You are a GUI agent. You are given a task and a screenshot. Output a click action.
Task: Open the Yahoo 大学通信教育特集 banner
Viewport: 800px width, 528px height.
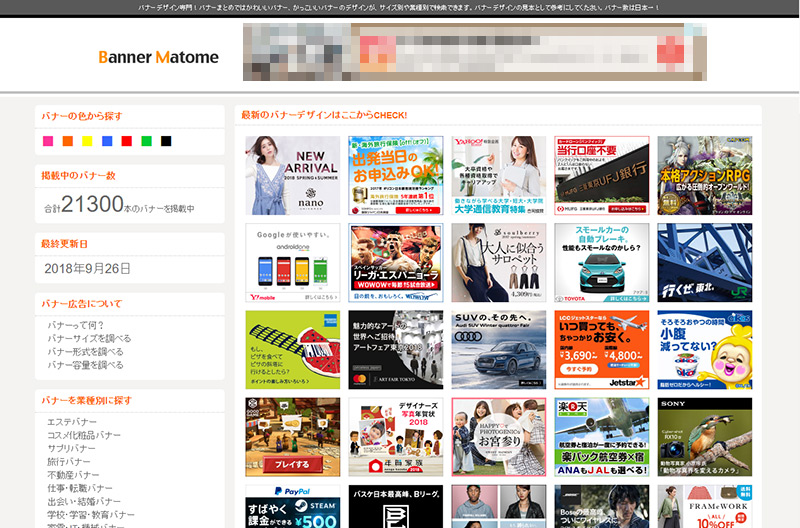click(x=498, y=175)
